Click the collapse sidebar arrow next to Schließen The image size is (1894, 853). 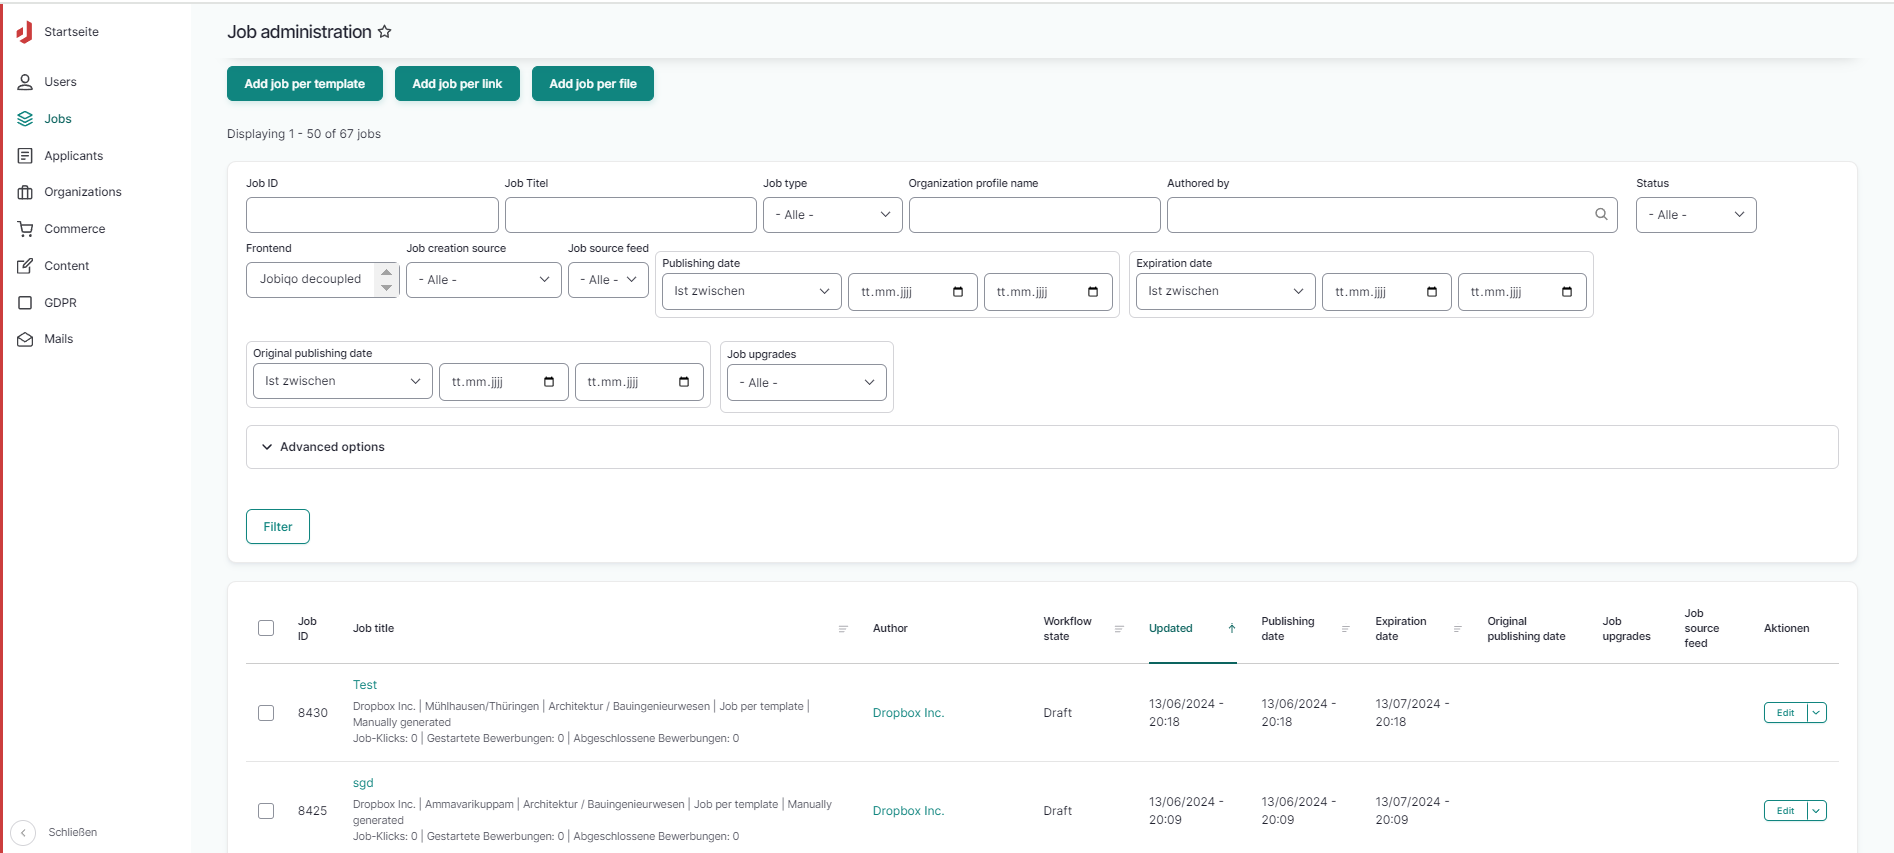[x=23, y=832]
